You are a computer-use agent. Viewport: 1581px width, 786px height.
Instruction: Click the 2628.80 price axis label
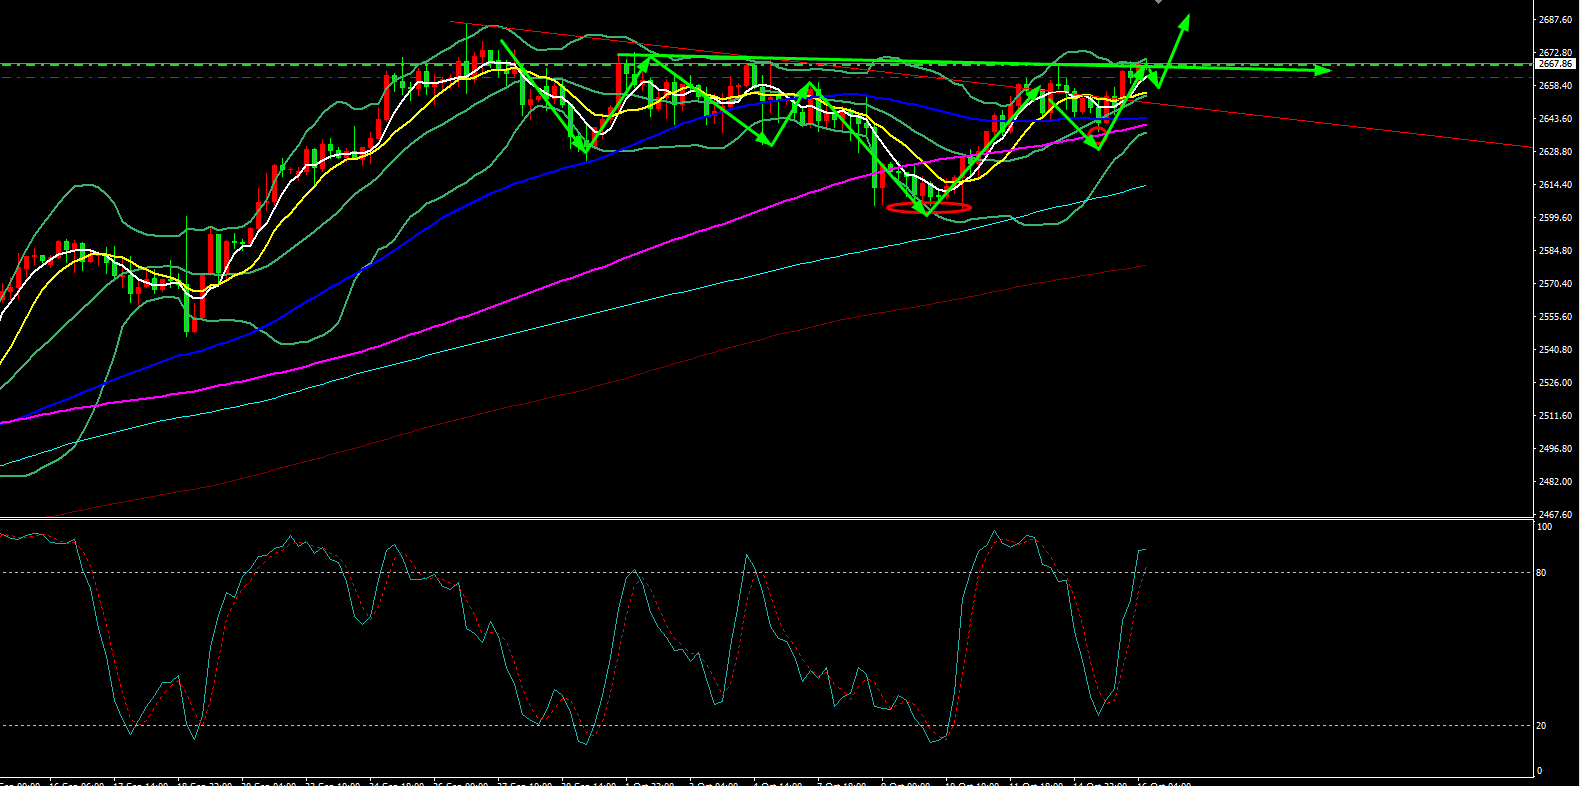[1554, 152]
